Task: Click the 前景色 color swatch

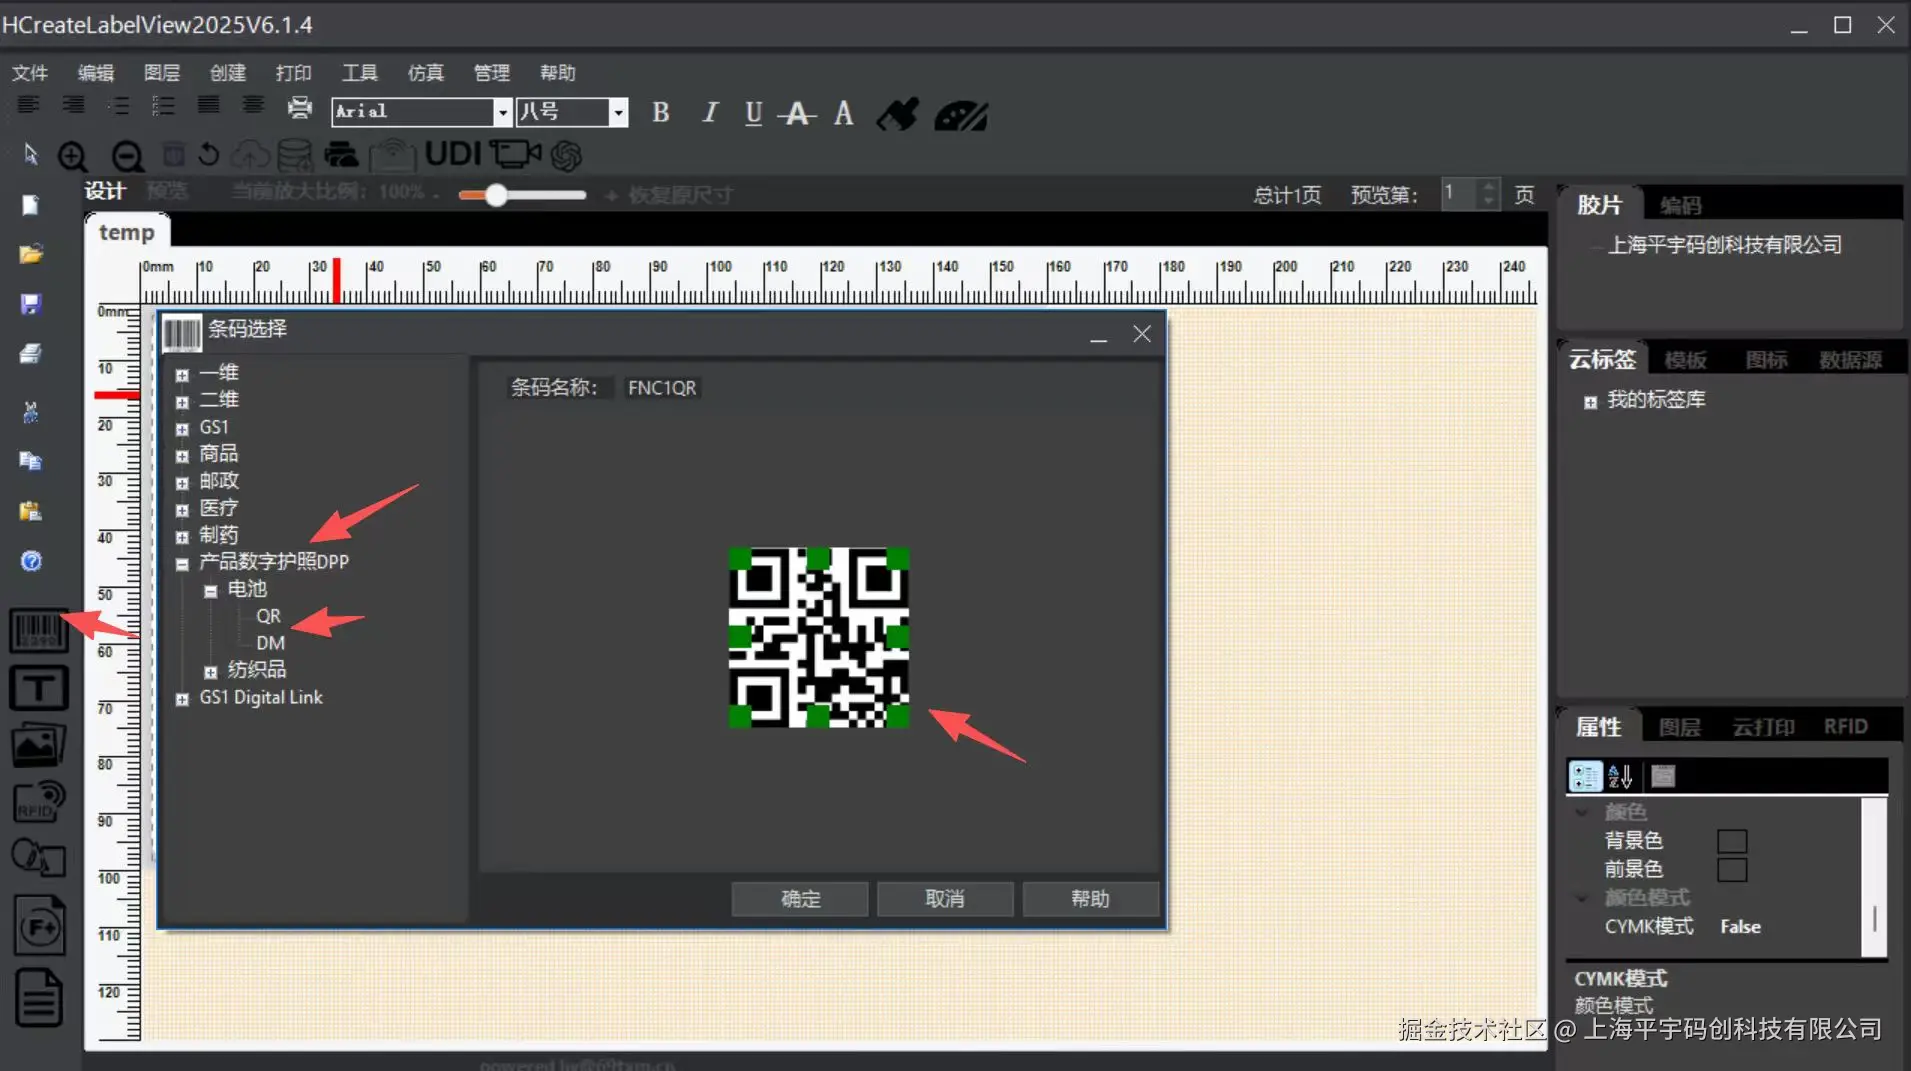Action: pos(1732,869)
